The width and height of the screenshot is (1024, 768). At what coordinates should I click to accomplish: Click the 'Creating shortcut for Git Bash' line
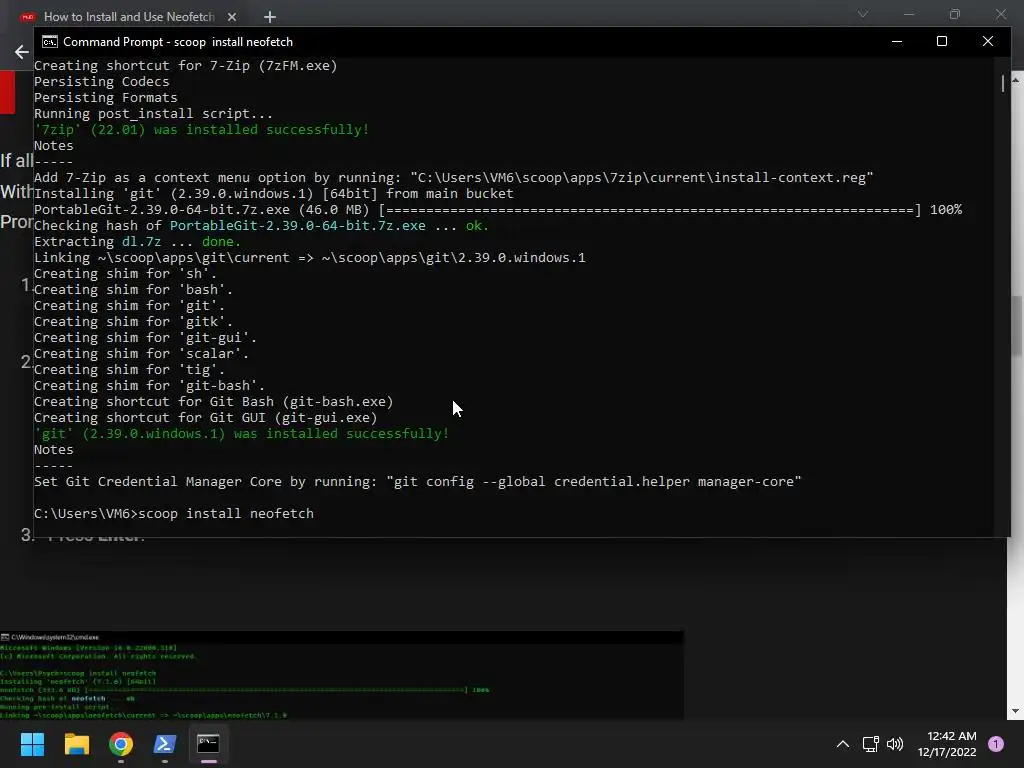coord(214,402)
